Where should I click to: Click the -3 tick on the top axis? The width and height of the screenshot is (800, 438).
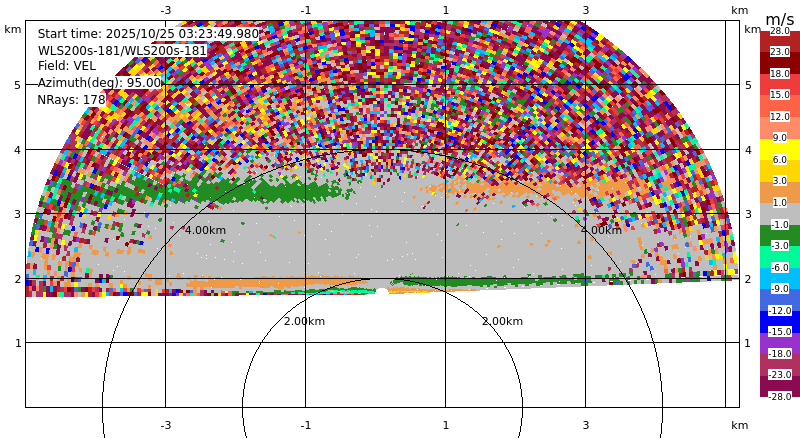(165, 10)
